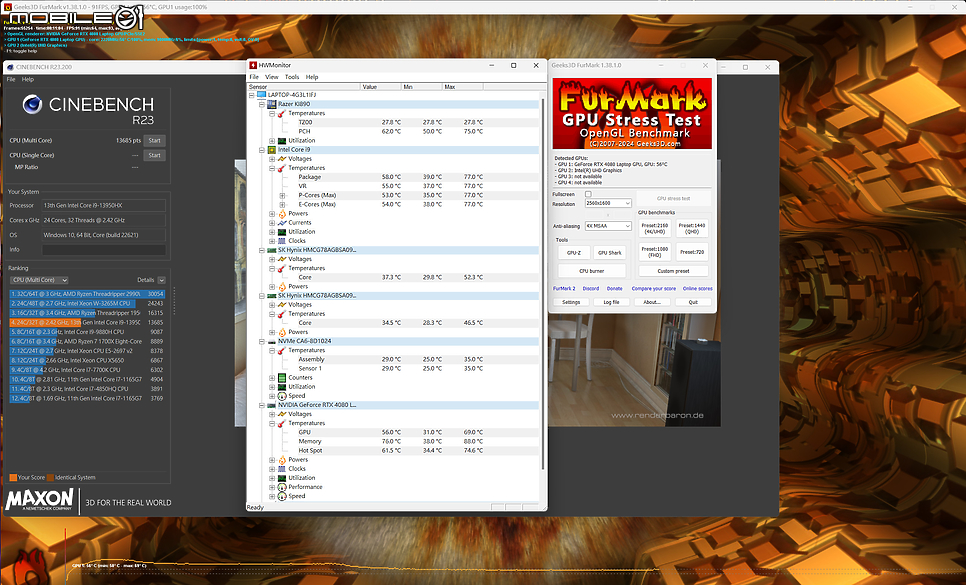Click RTX 4080 Temperatures thermometer icon
Screen dimensions: 966x585
coord(282,423)
